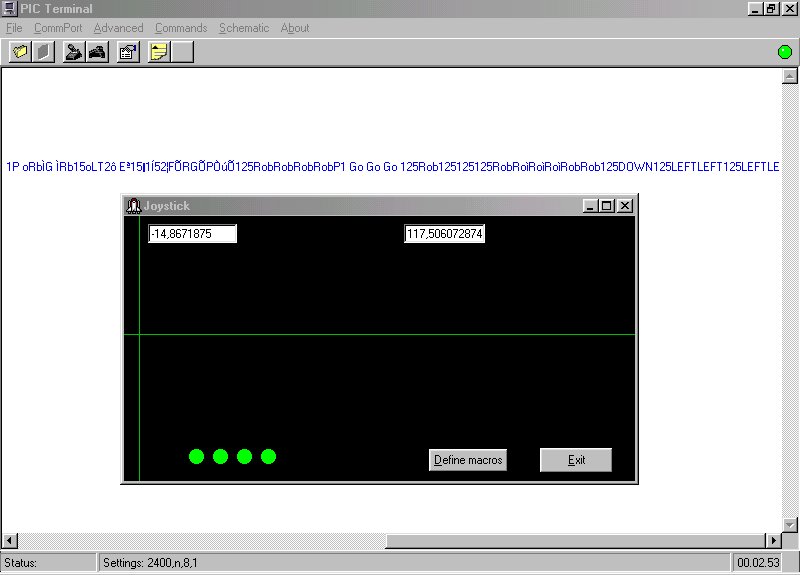Screen dimensions: 800x575
Task: Close the Joystick window
Action: [625, 206]
